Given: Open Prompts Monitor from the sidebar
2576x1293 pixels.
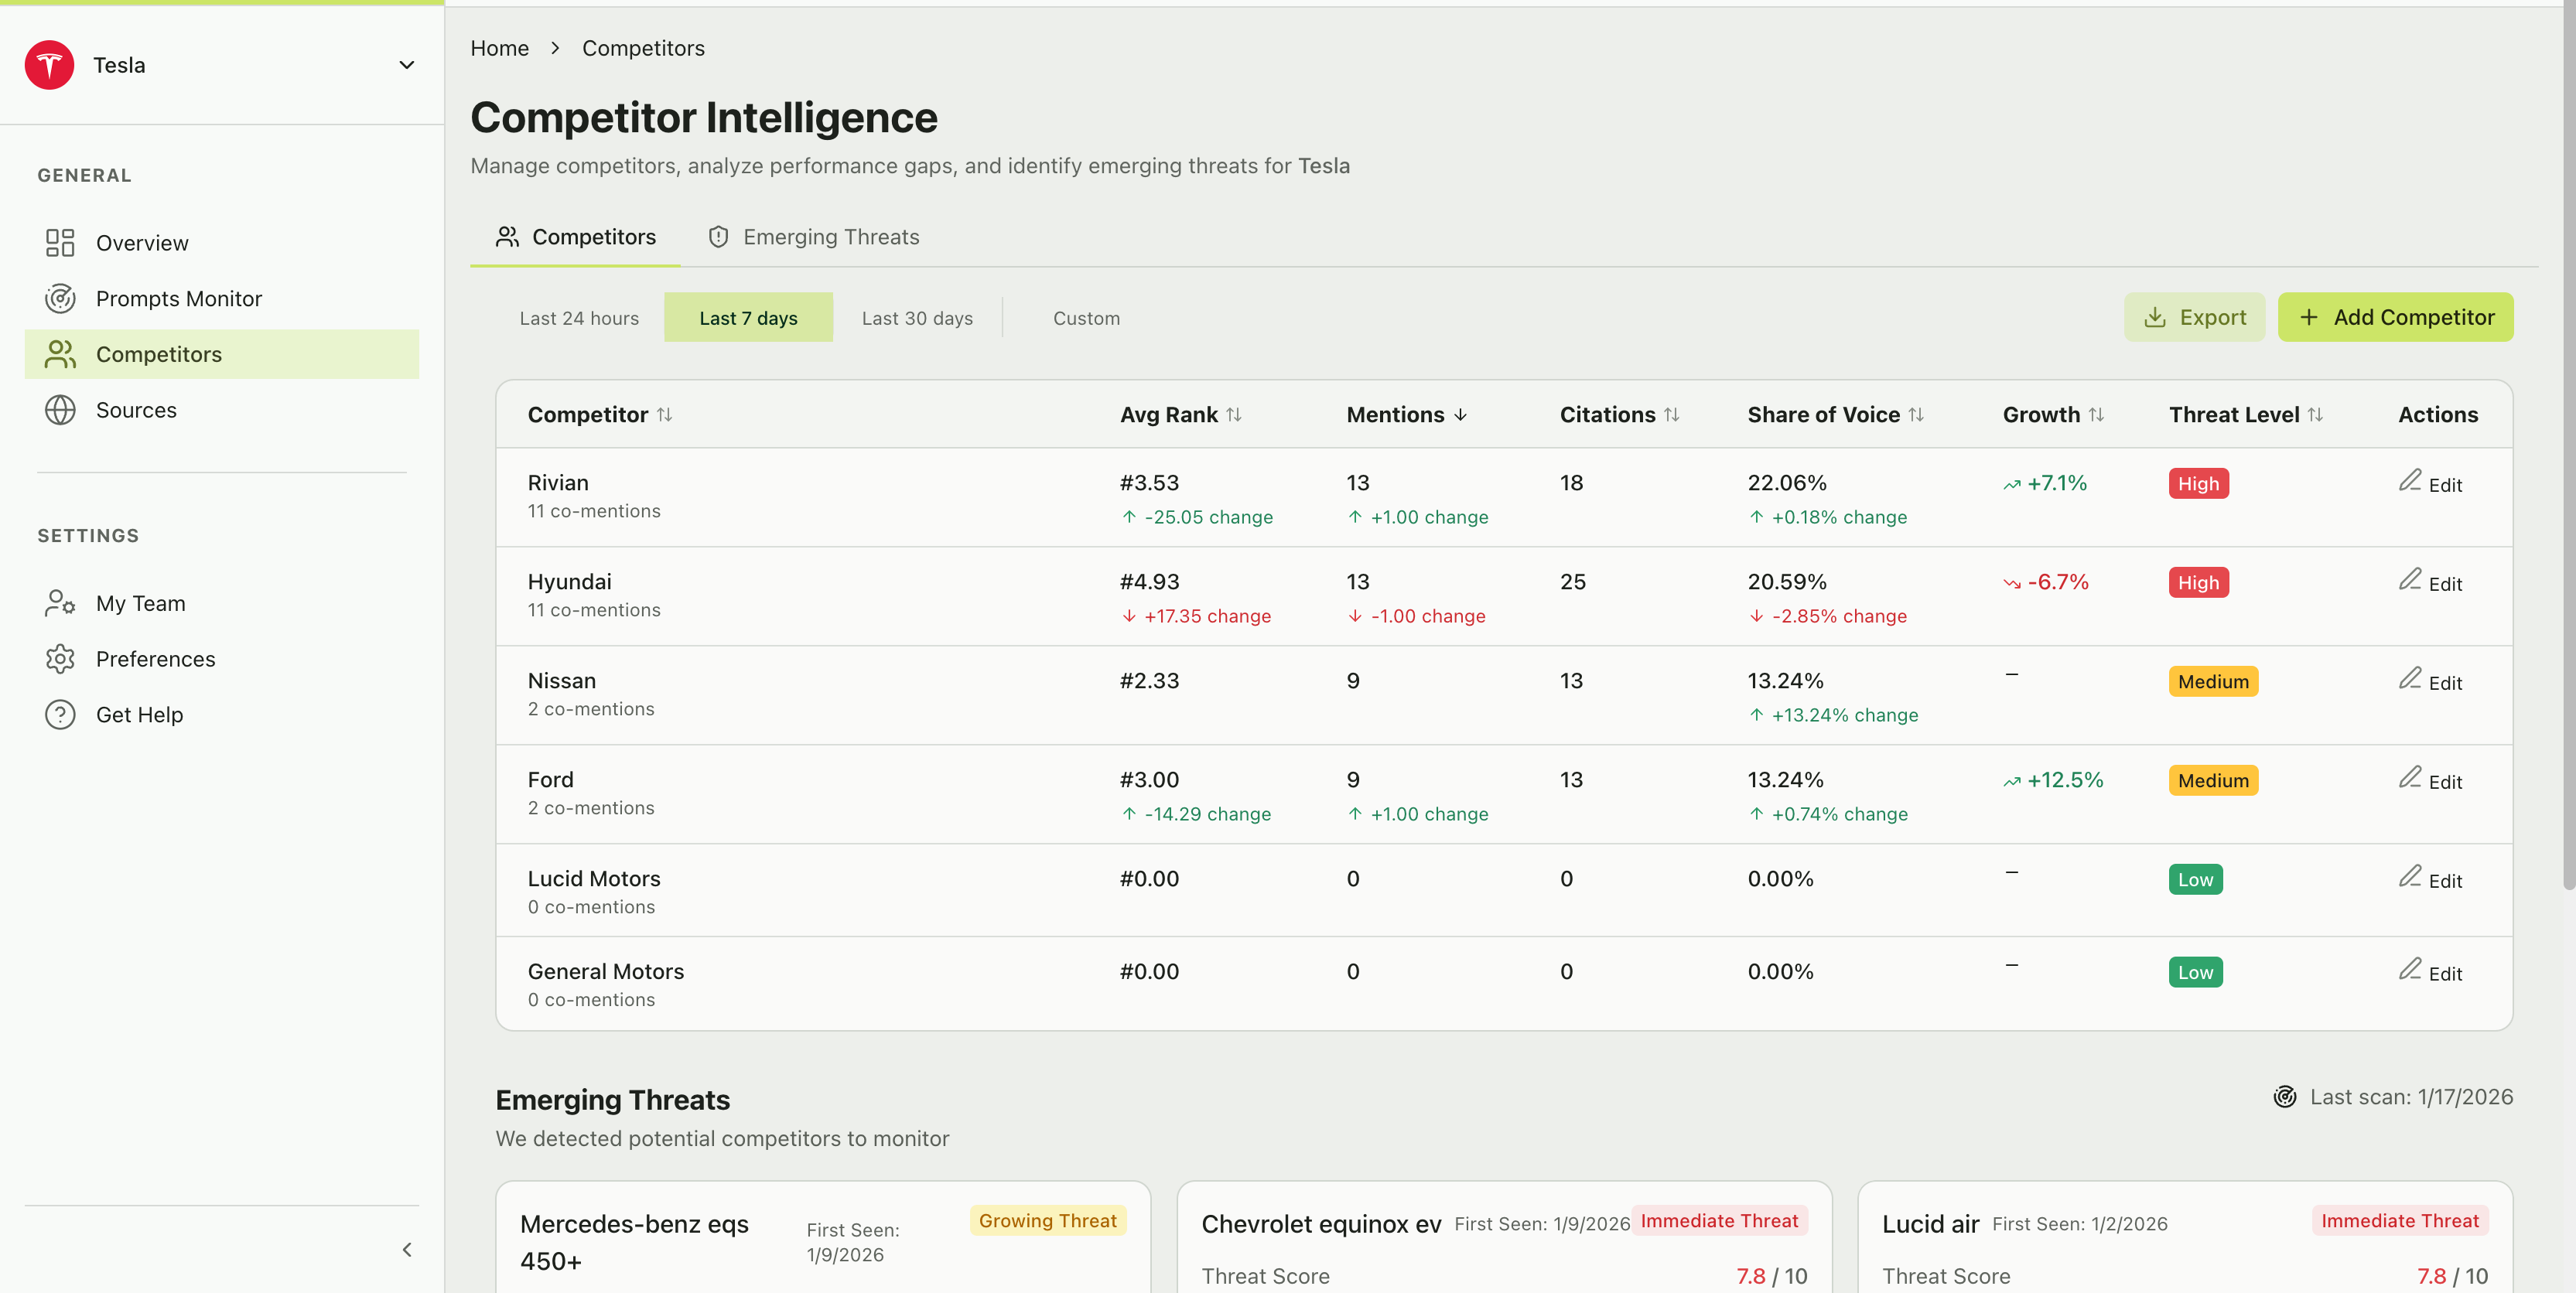Looking at the screenshot, I should (178, 298).
